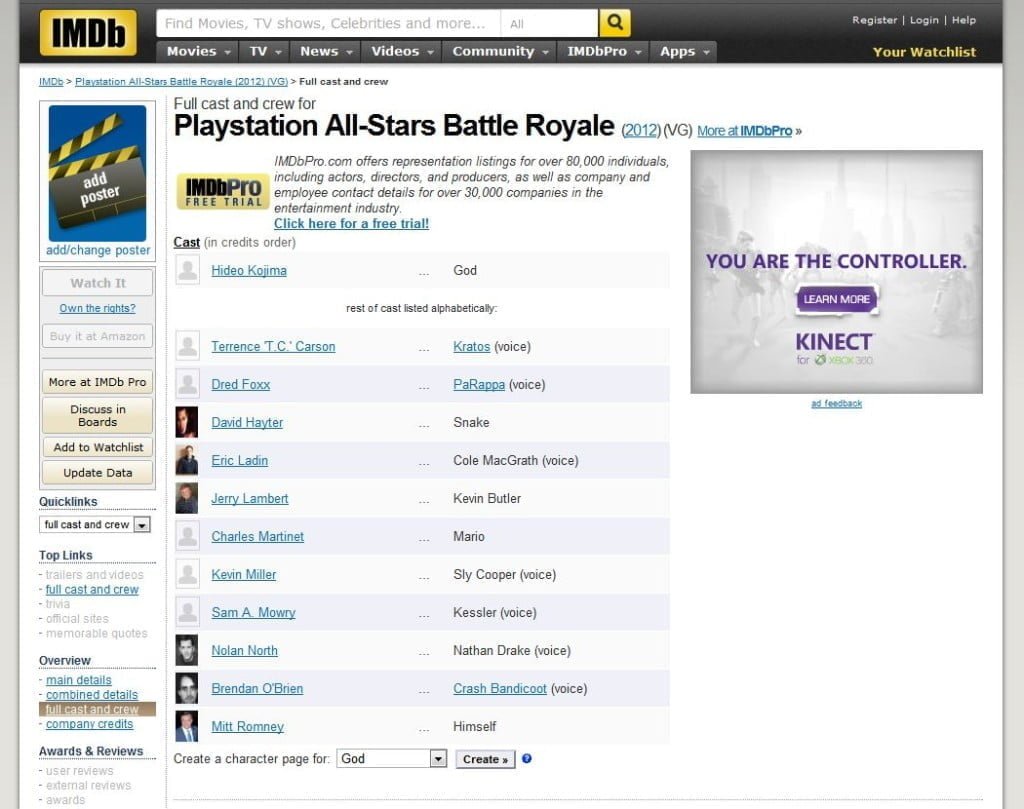Click the combined details overview link
This screenshot has width=1024, height=809.
pos(91,695)
